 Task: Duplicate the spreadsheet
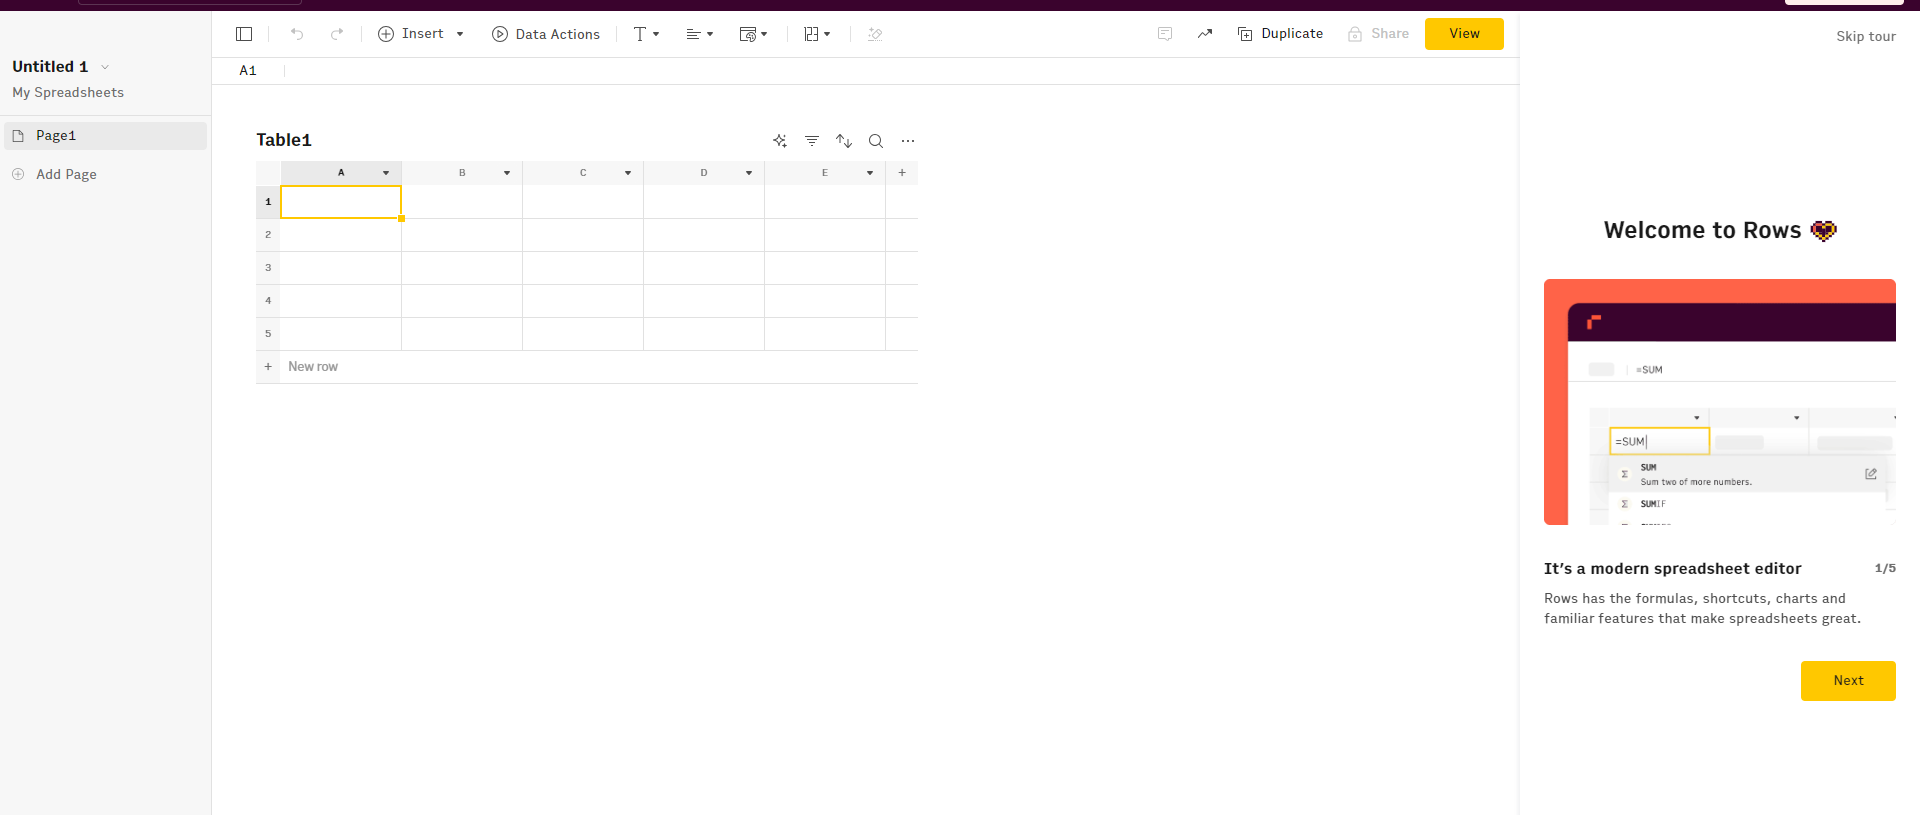point(1280,34)
